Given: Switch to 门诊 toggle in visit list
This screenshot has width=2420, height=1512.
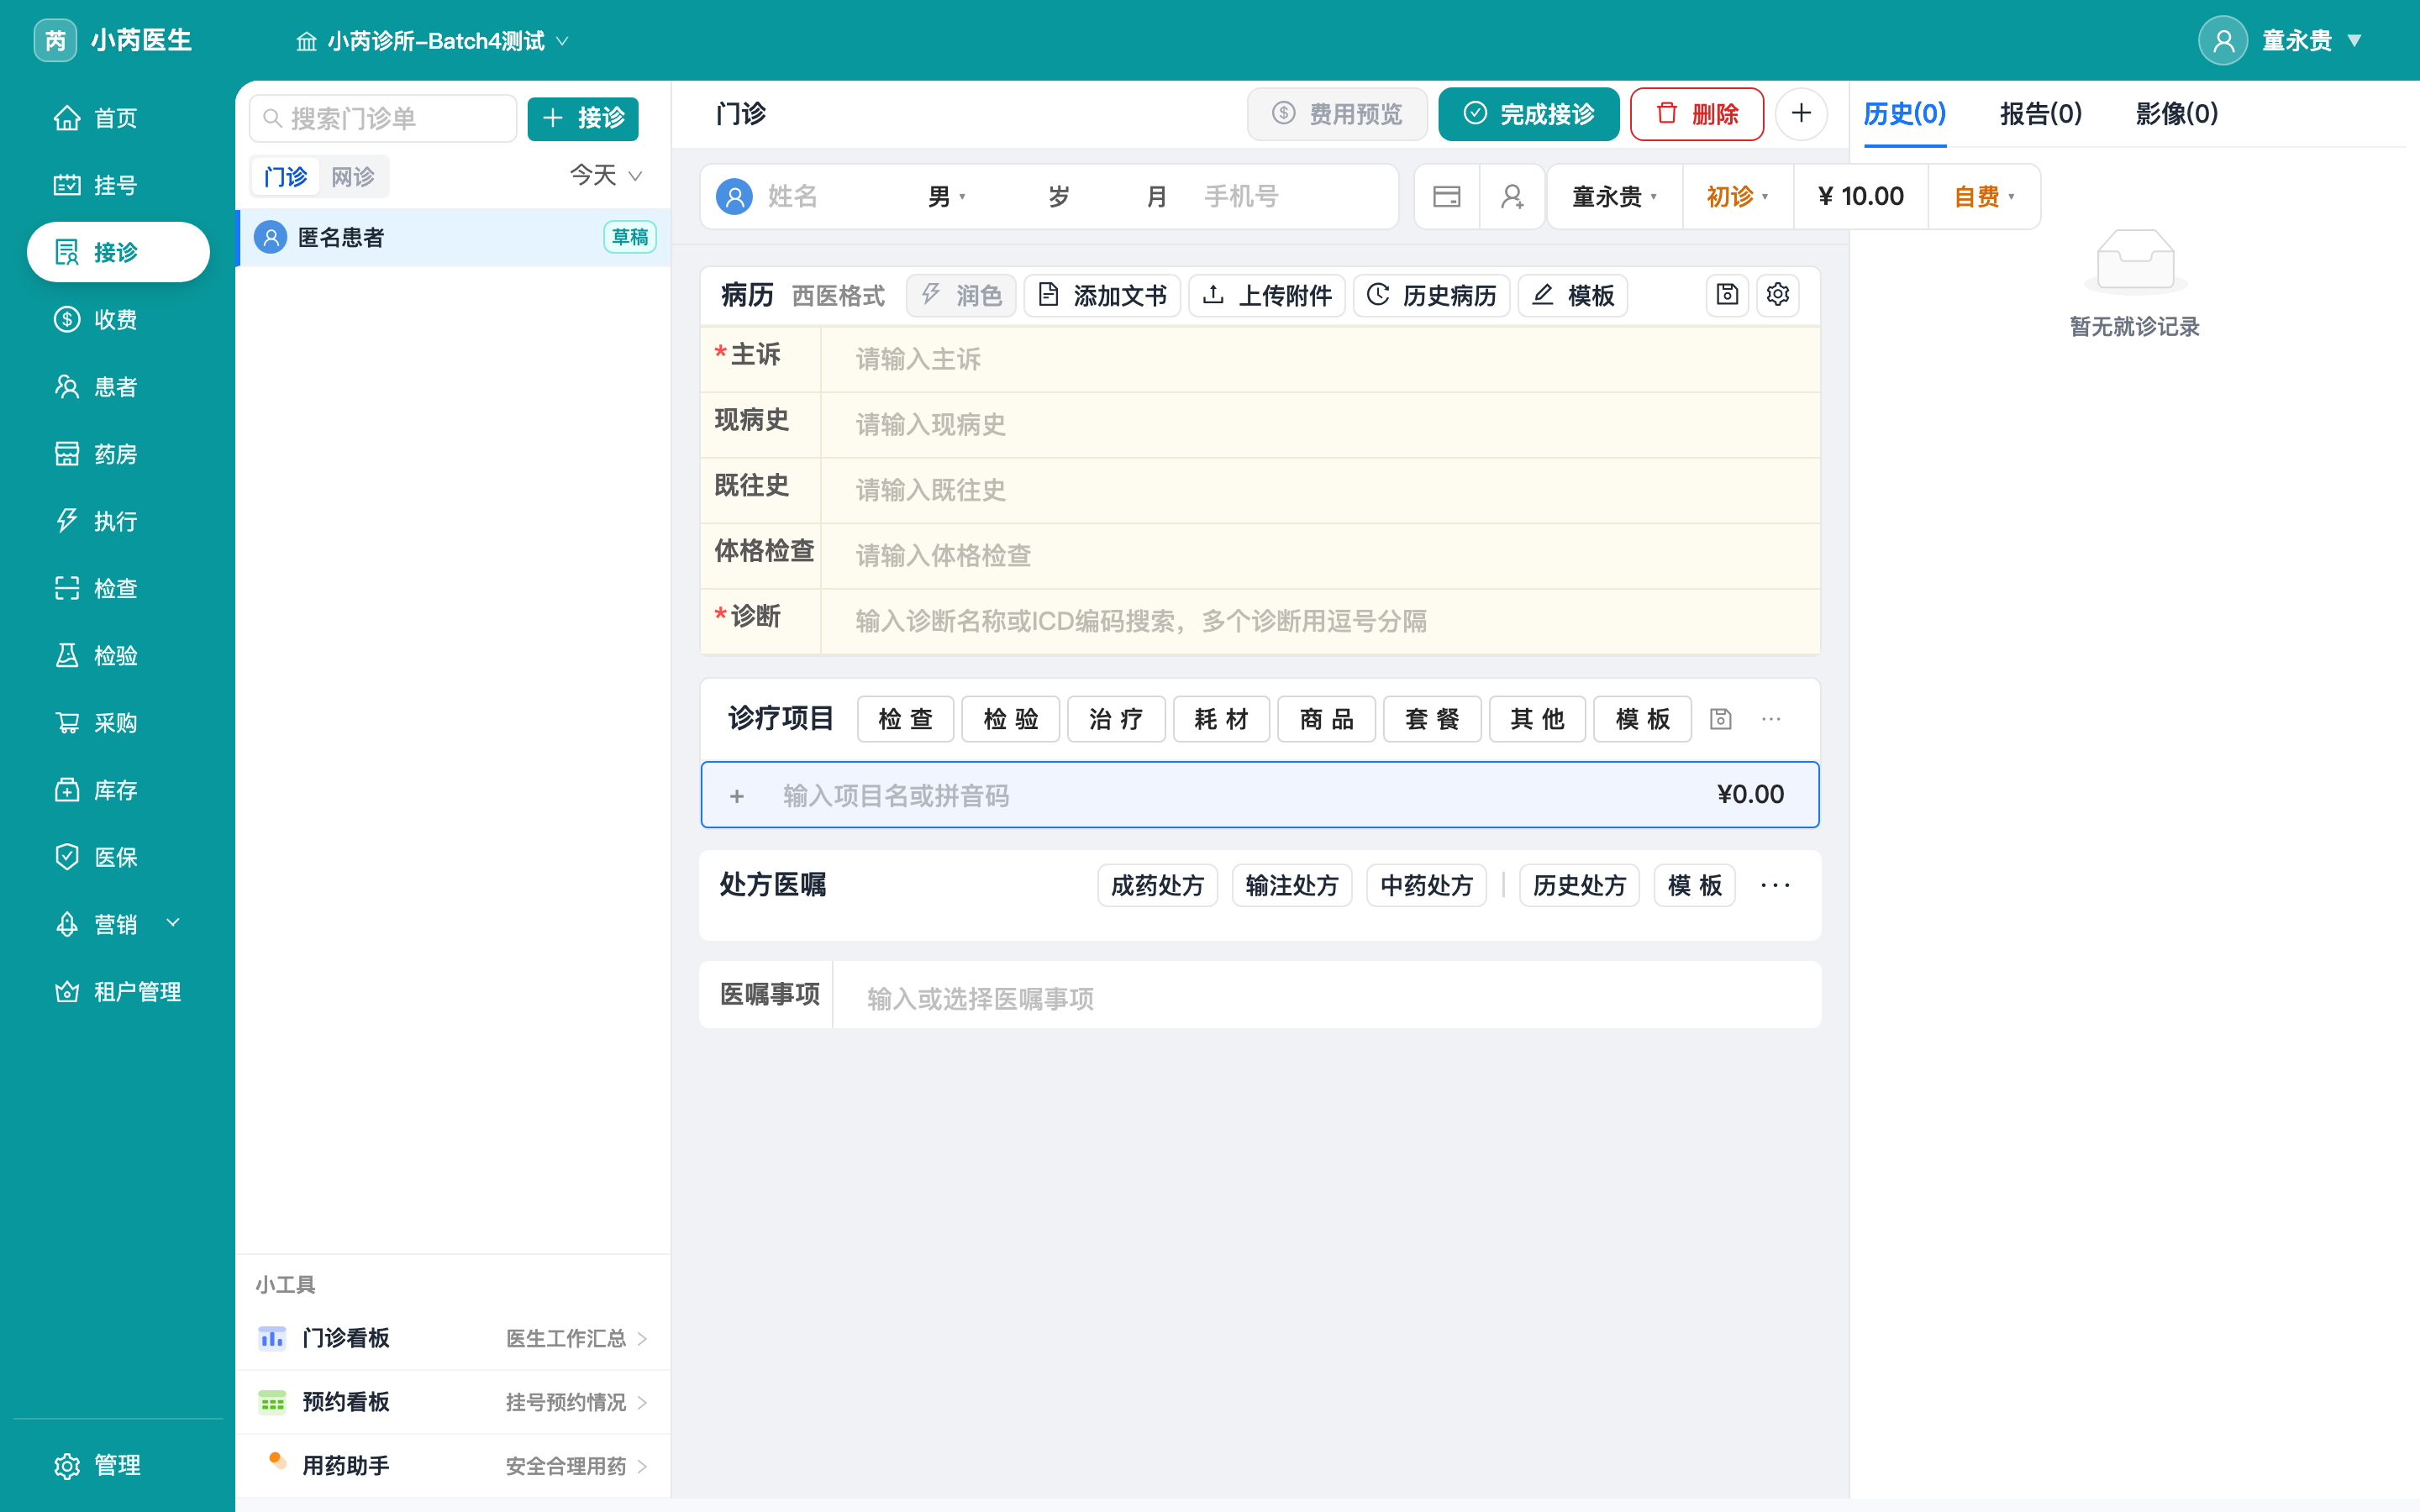Looking at the screenshot, I should click(285, 177).
